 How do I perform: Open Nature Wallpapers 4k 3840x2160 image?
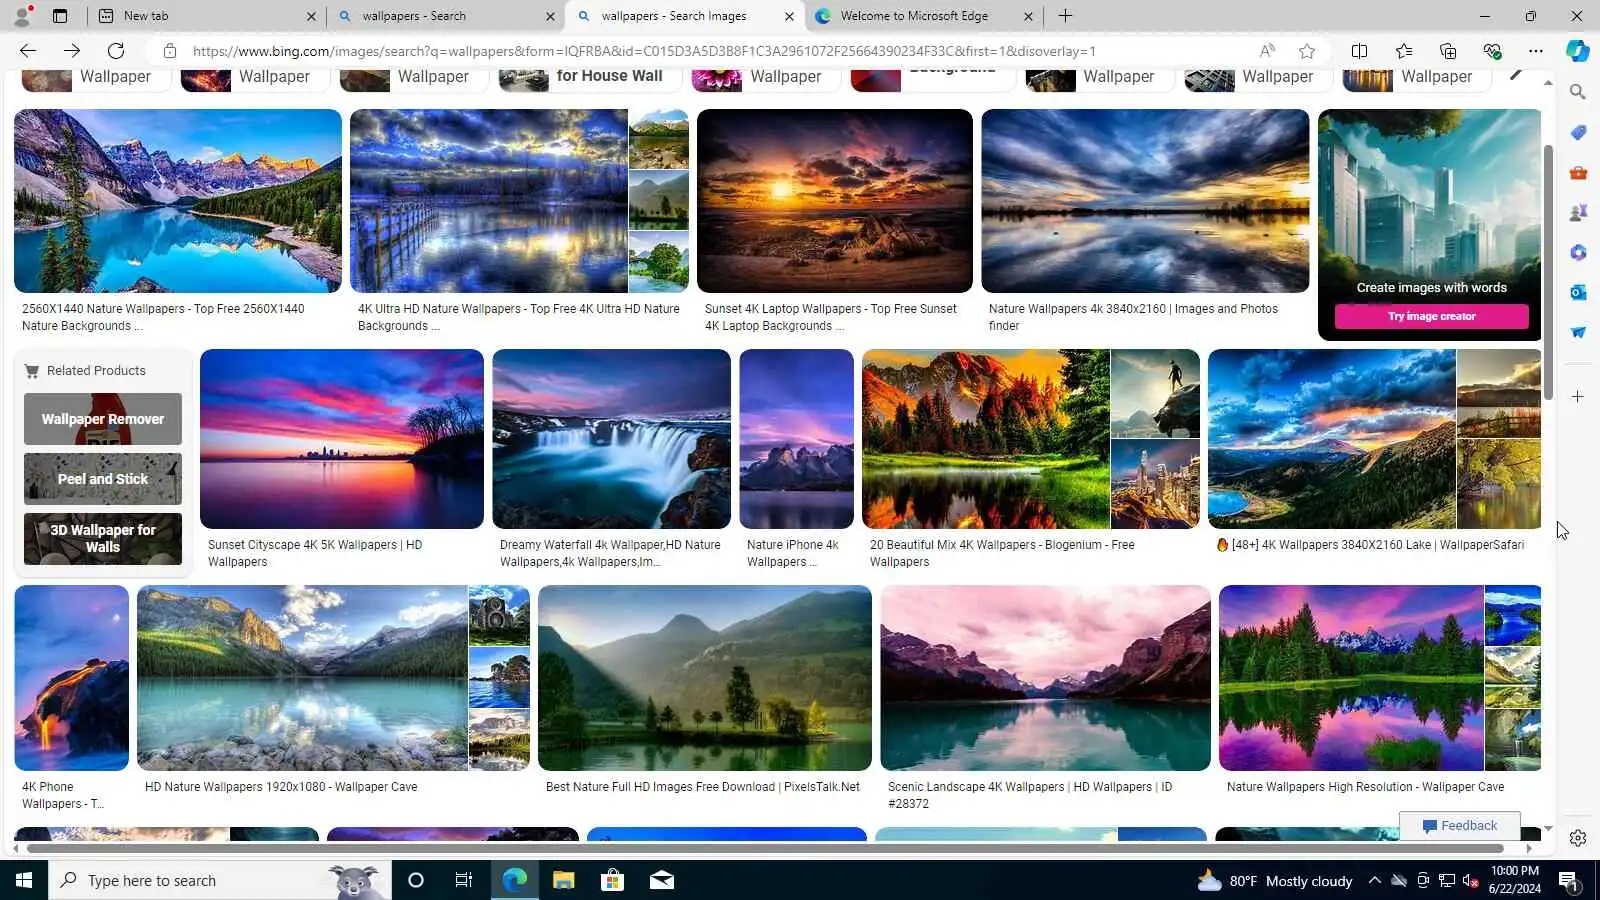click(x=1145, y=201)
